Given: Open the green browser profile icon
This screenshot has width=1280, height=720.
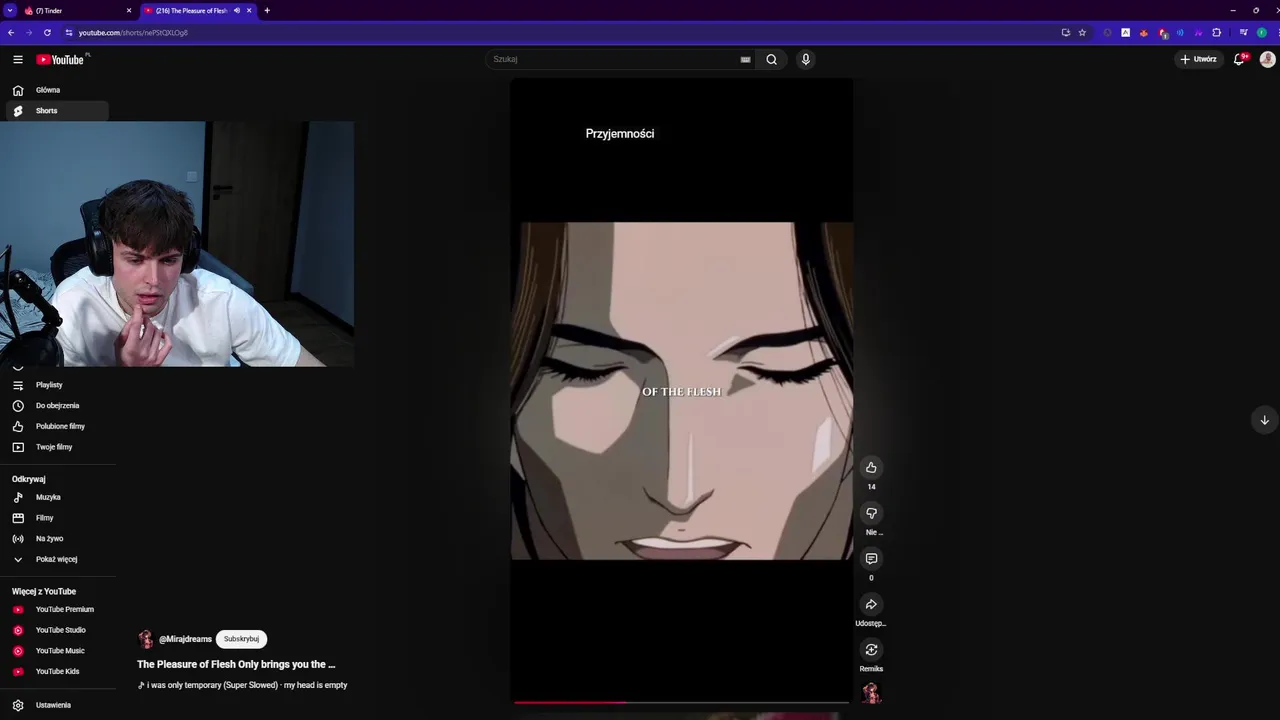Looking at the screenshot, I should click(x=1262, y=33).
